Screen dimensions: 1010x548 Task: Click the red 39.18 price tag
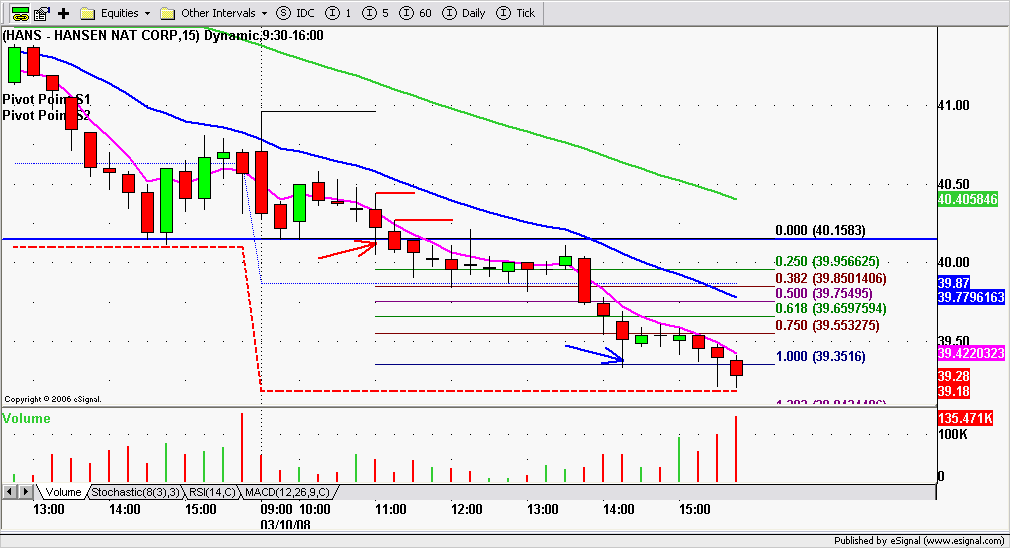(x=953, y=391)
